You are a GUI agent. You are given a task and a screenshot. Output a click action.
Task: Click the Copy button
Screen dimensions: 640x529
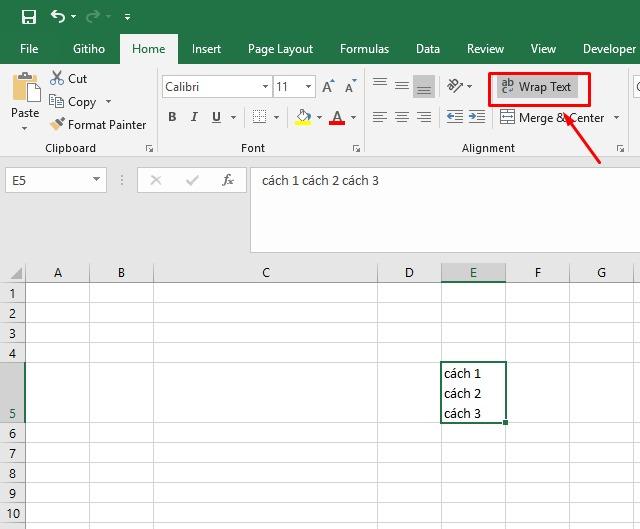click(x=73, y=101)
